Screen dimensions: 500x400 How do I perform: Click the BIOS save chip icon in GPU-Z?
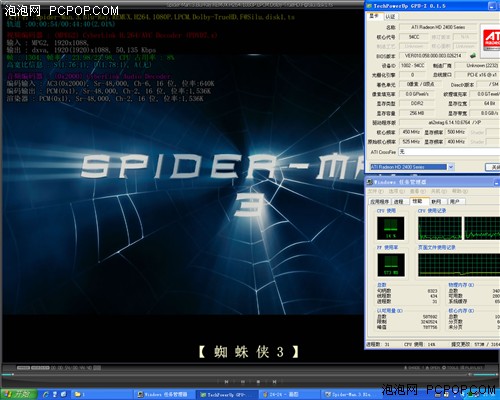[472, 55]
